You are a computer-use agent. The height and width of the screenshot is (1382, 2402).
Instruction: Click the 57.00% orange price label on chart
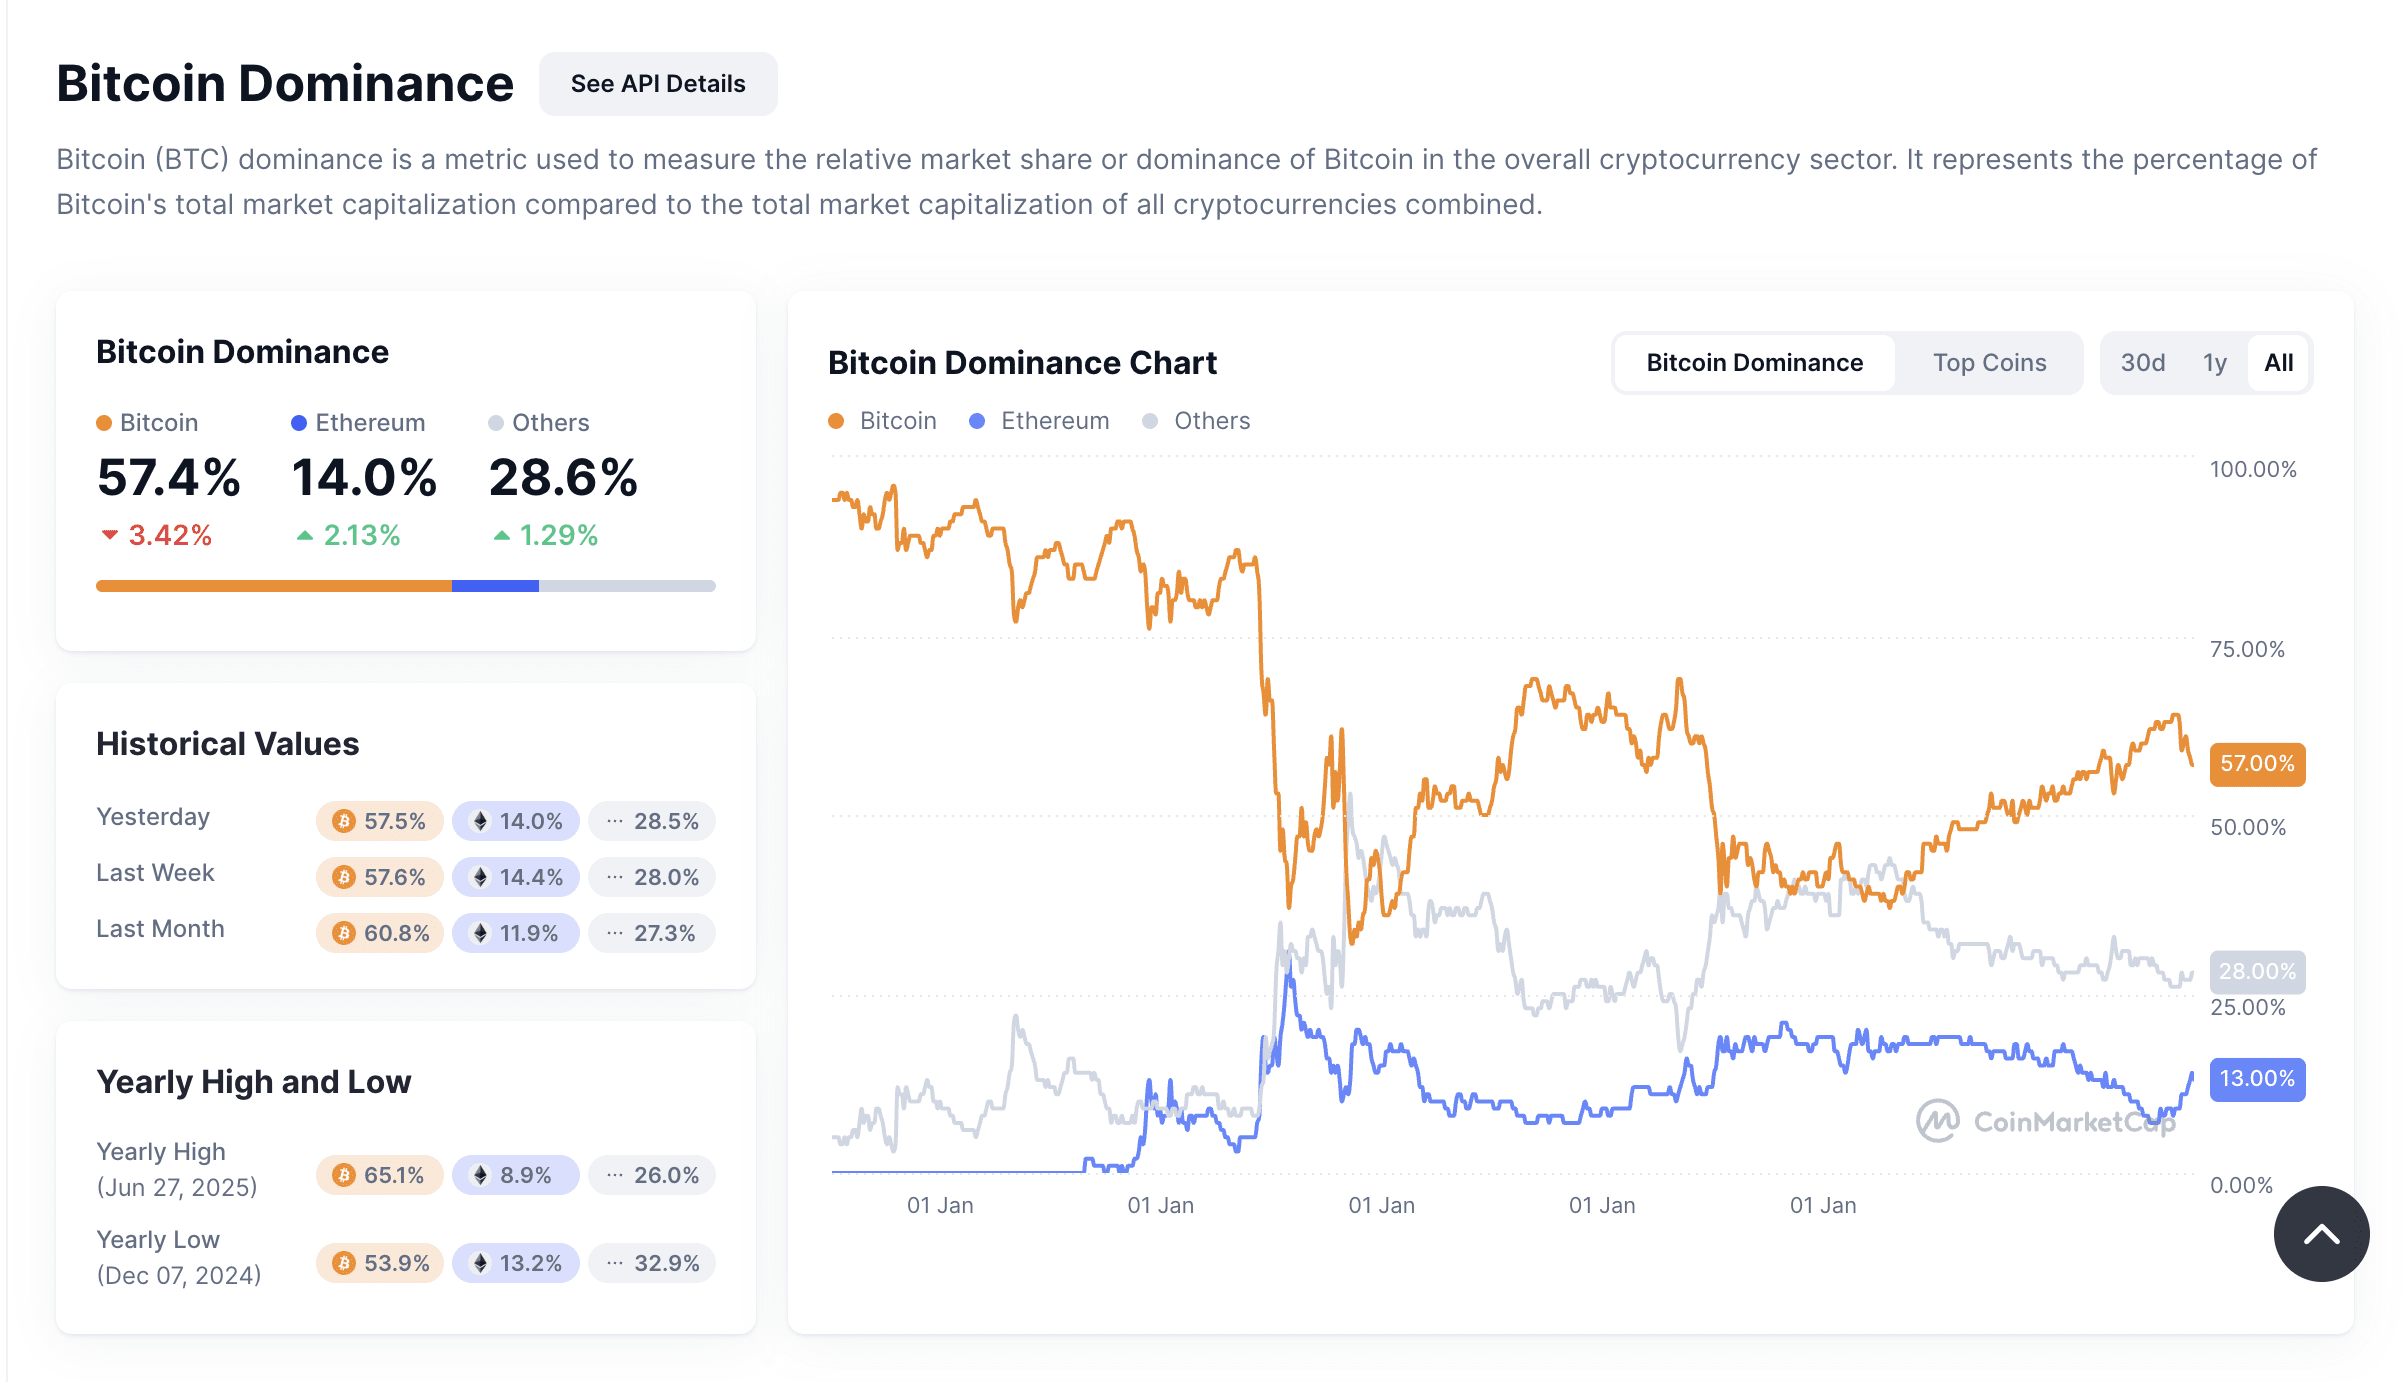(x=2256, y=764)
